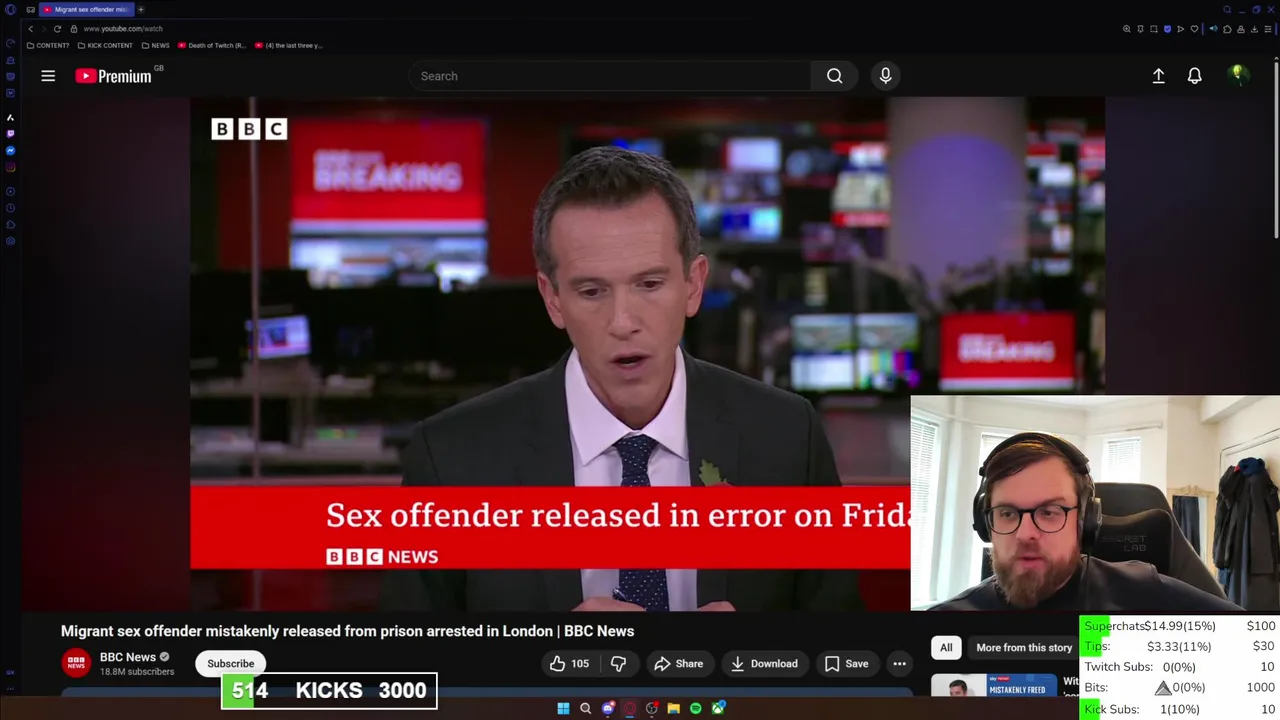Select the All filter chip

pyautogui.click(x=946, y=647)
